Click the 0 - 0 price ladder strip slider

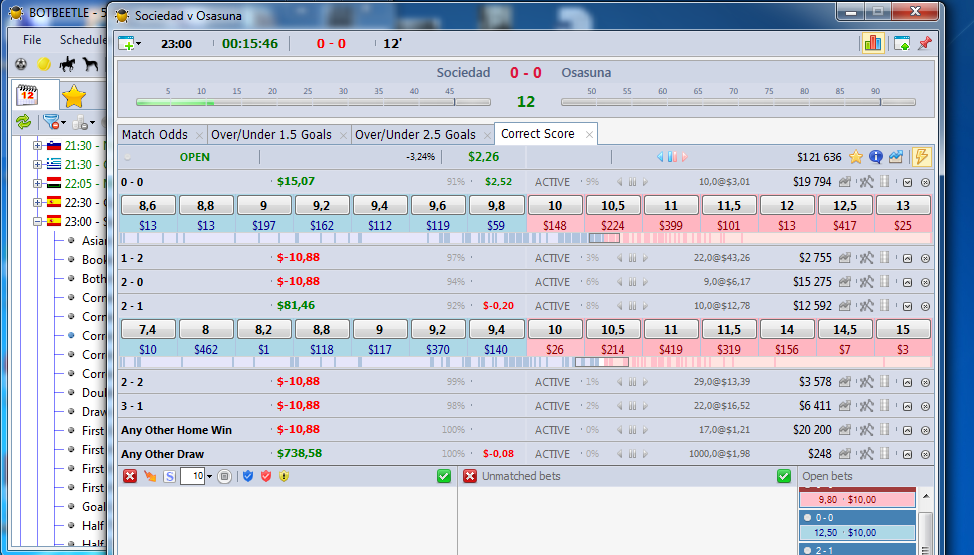604,238
